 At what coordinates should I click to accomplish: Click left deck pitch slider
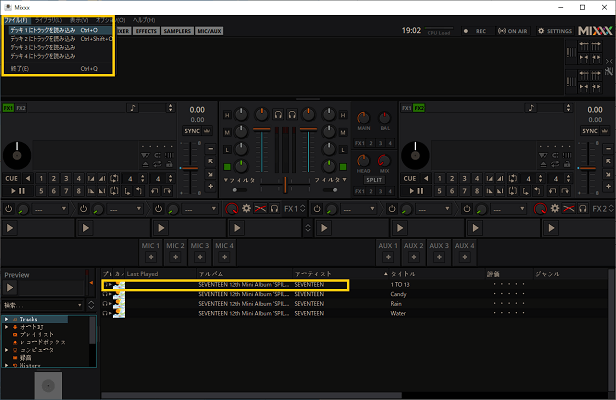click(x=190, y=168)
